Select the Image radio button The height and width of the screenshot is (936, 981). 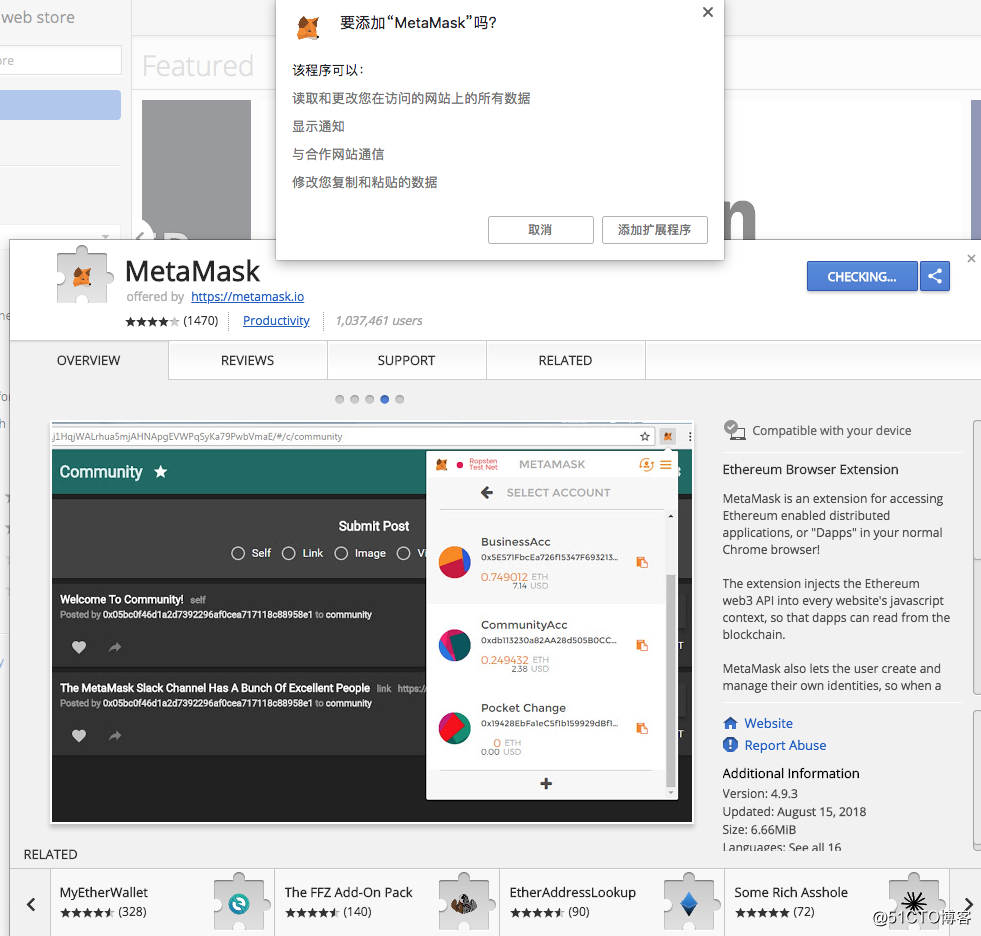(341, 553)
